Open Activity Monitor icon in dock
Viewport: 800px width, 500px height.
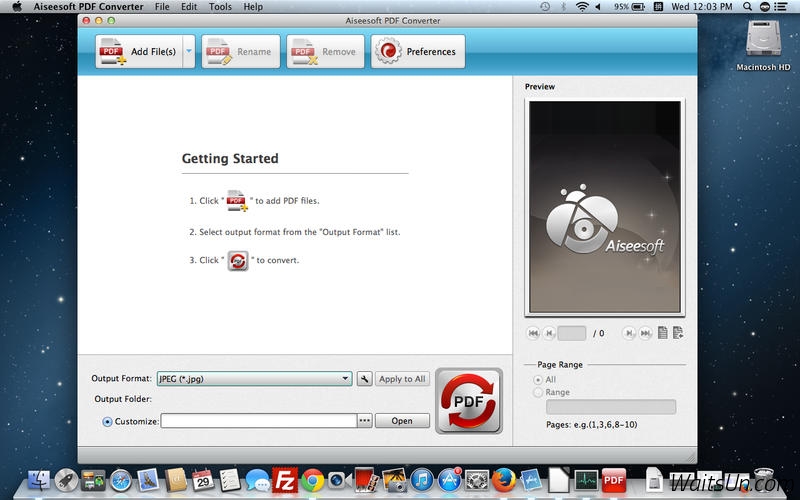586,481
